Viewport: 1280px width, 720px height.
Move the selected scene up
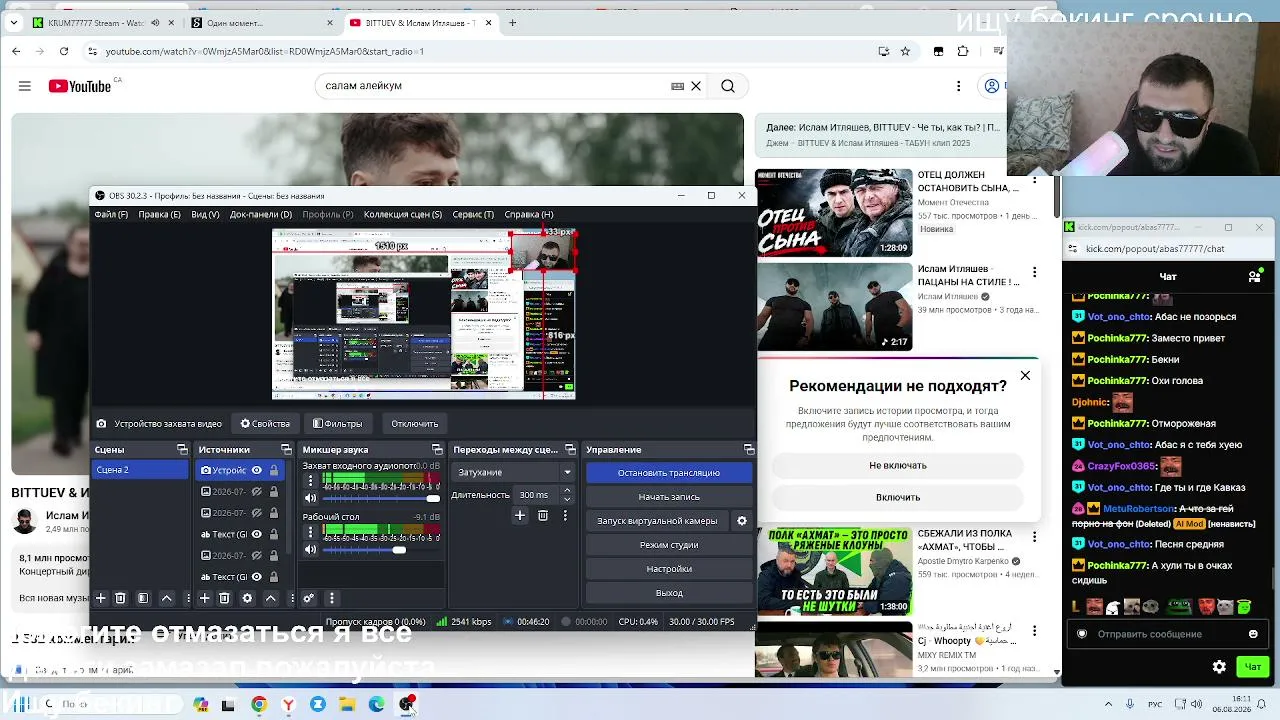click(167, 598)
